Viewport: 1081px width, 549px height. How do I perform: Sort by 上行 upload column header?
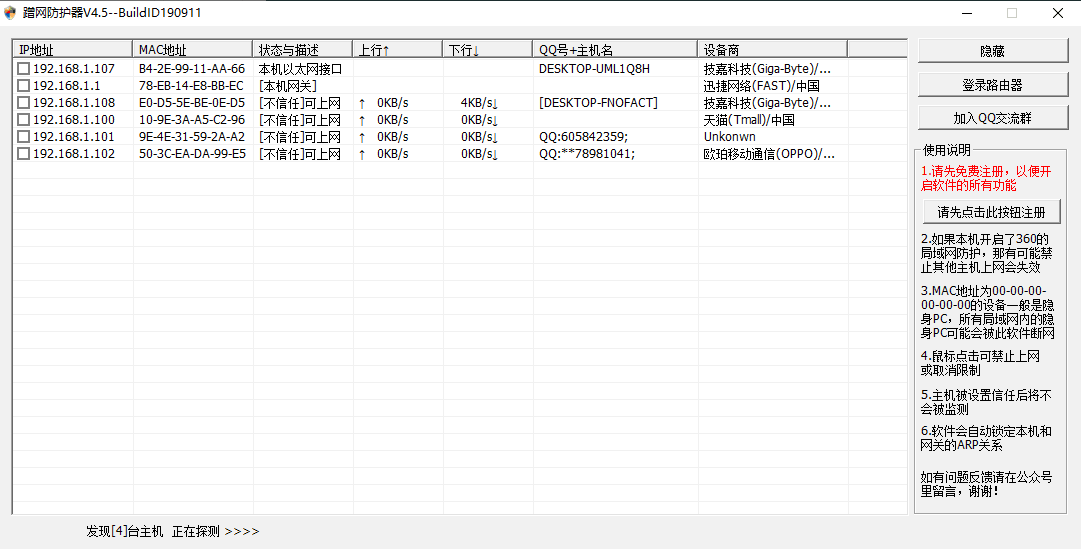(397, 49)
